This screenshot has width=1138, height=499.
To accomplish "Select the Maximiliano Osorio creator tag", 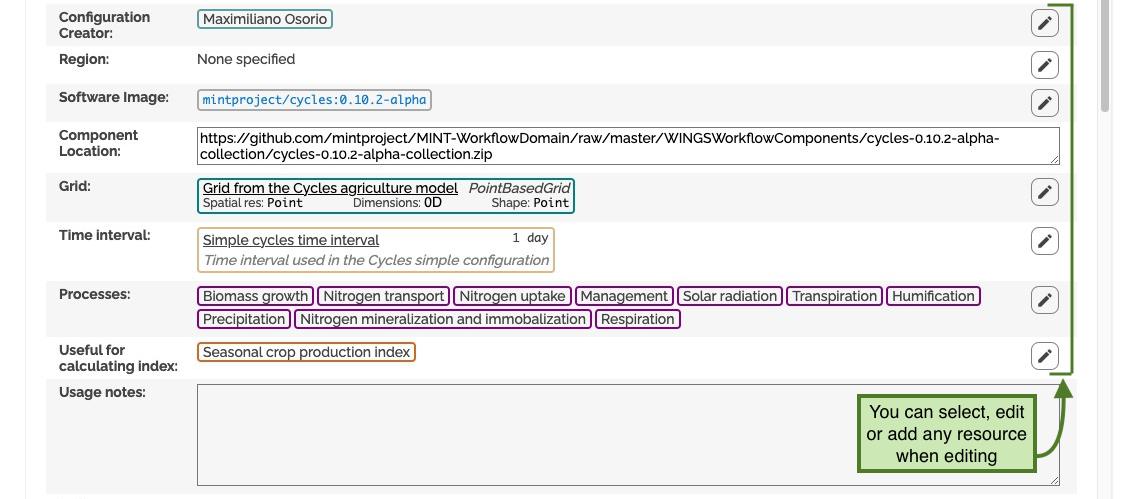I will (265, 20).
